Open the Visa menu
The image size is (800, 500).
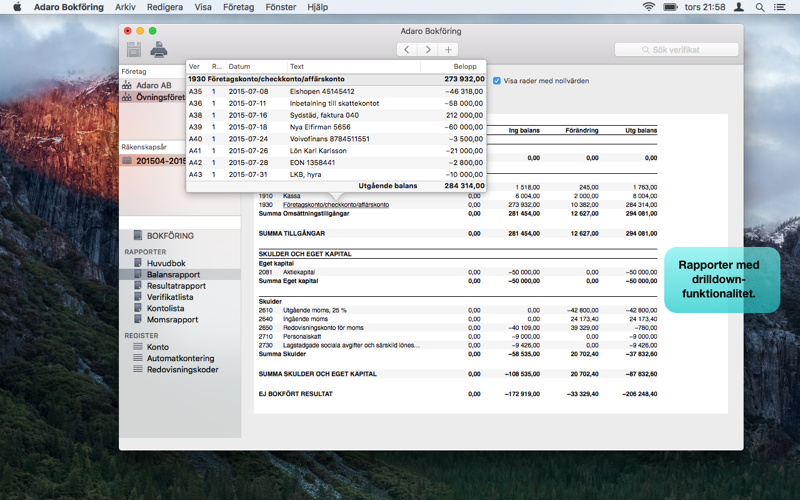203,7
